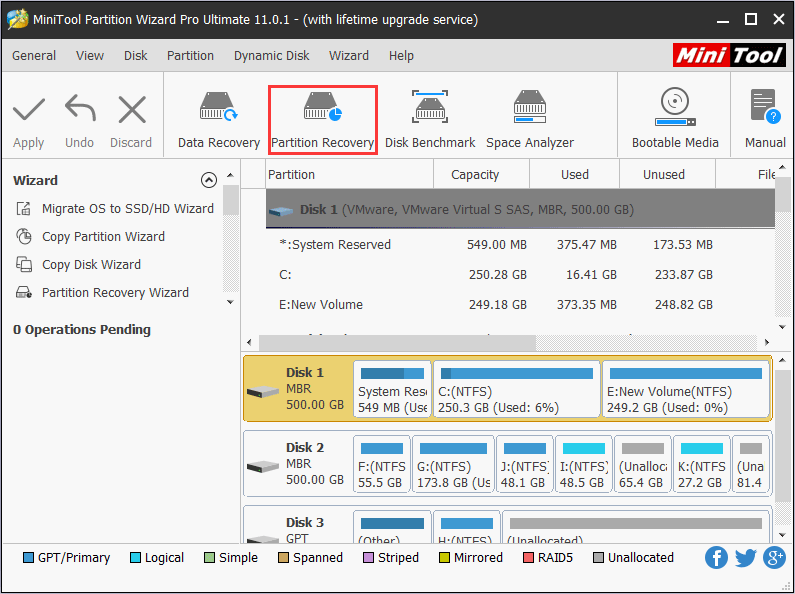Click the MiniTool logo

tap(729, 55)
